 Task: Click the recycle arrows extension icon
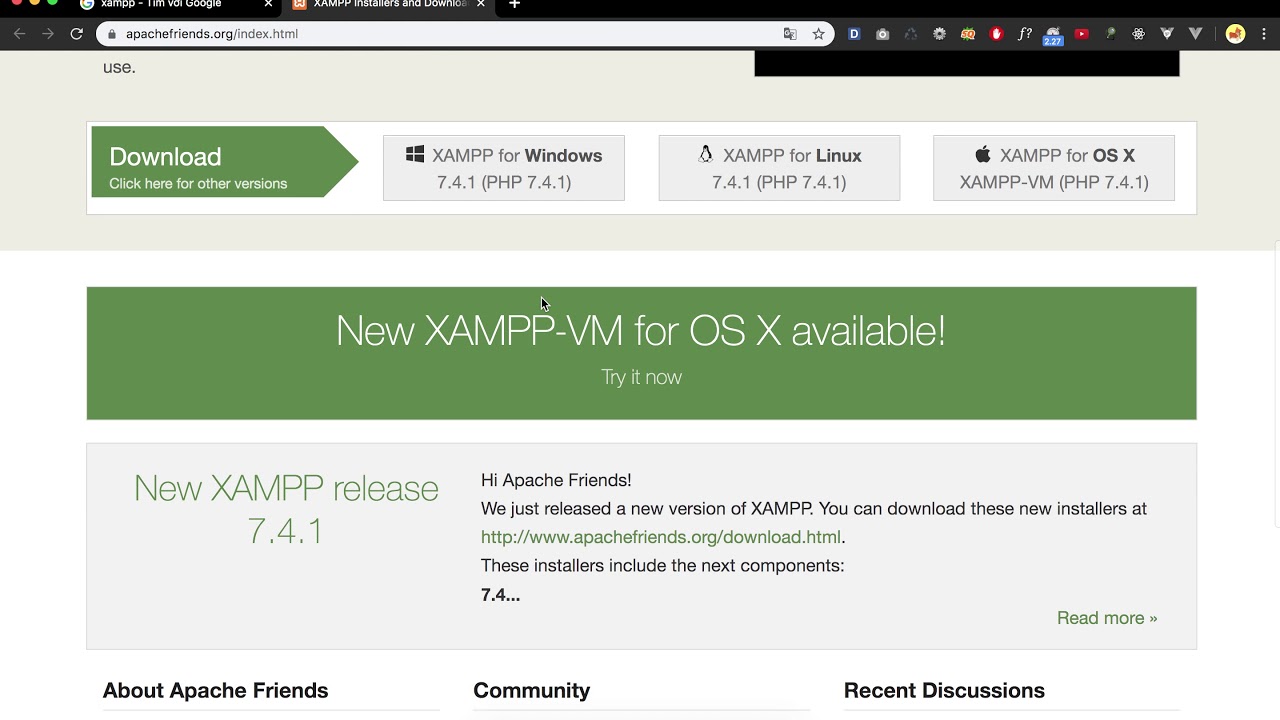coord(910,34)
